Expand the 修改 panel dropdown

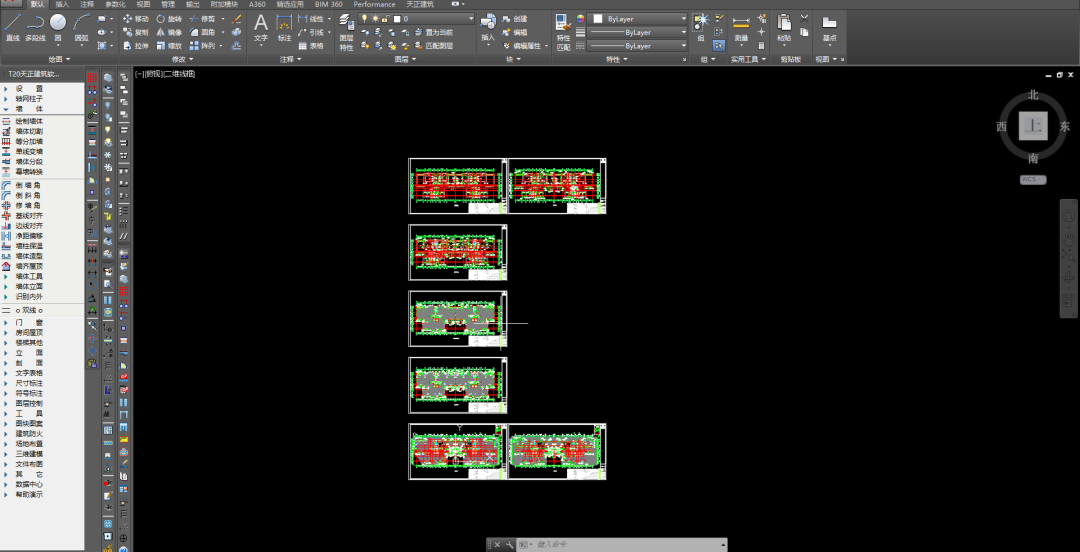(182, 60)
